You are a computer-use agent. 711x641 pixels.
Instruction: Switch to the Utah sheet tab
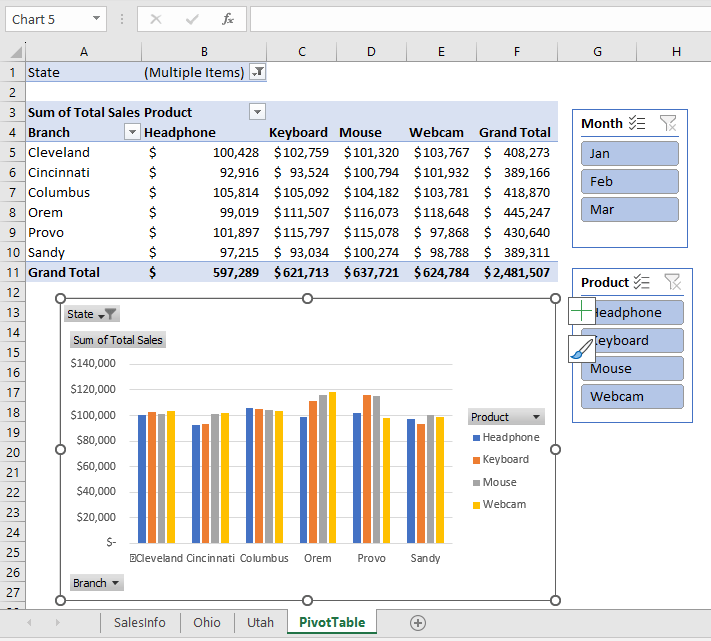click(260, 623)
